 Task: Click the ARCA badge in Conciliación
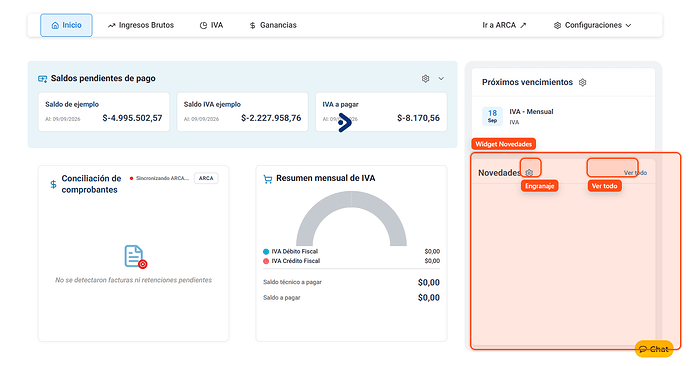206,178
